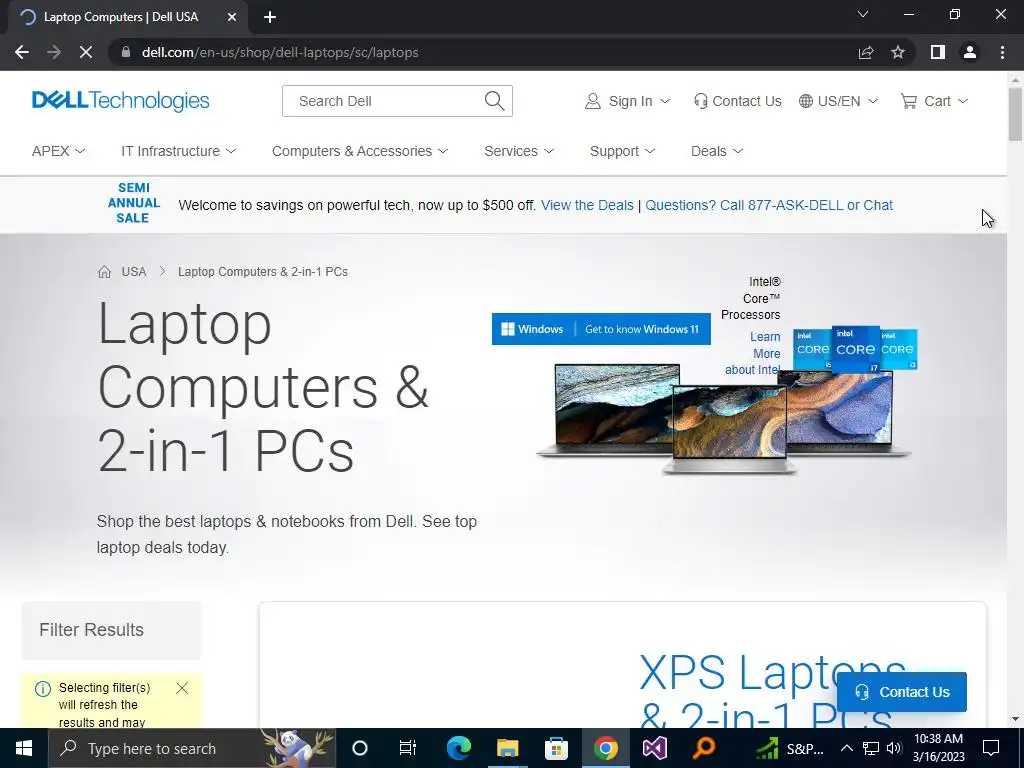Open File Explorer from the taskbar

(x=507, y=748)
